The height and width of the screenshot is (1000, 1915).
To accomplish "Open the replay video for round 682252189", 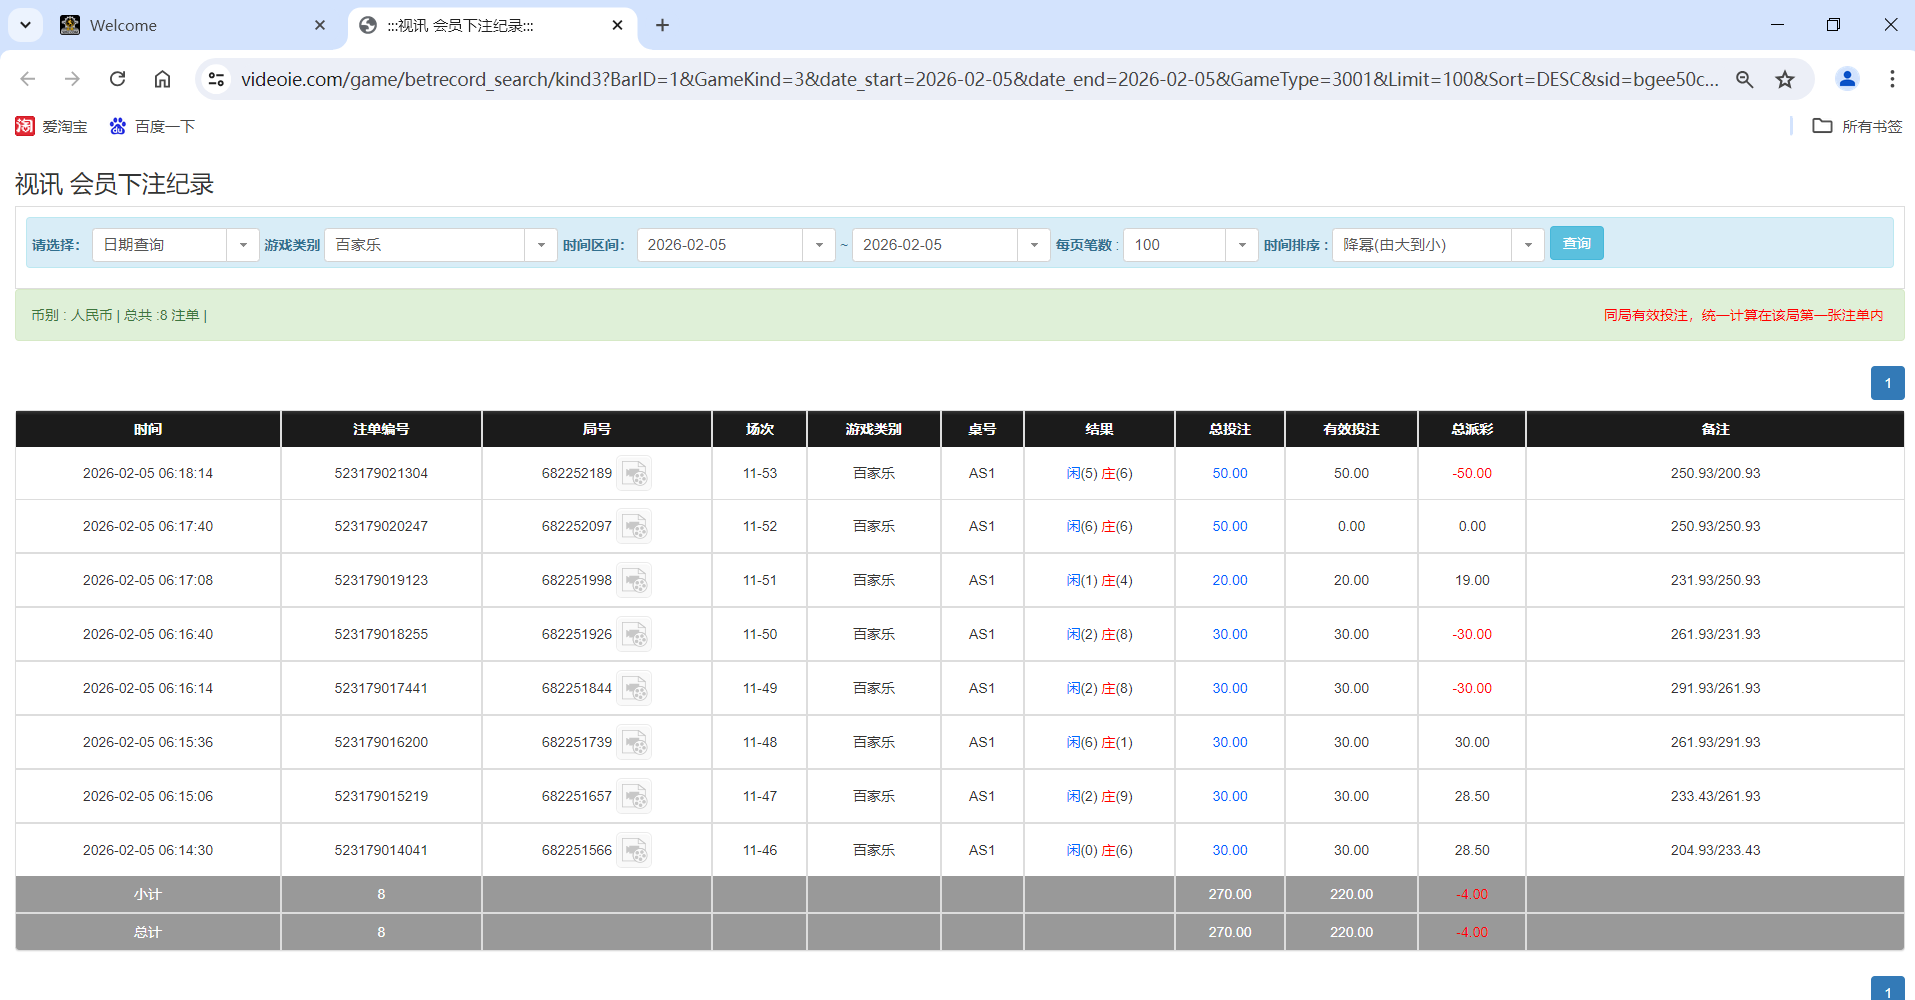I will pos(635,473).
